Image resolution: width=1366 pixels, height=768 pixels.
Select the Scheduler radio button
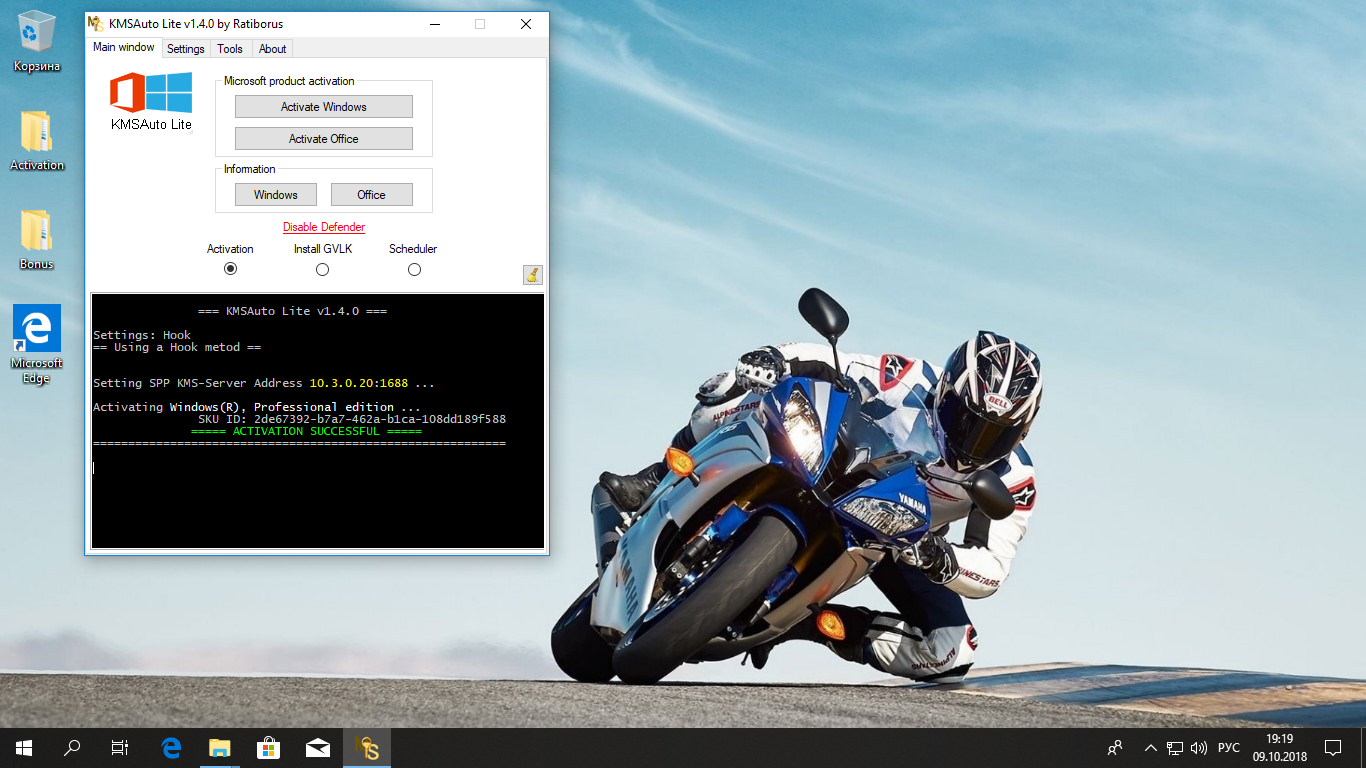pos(414,269)
